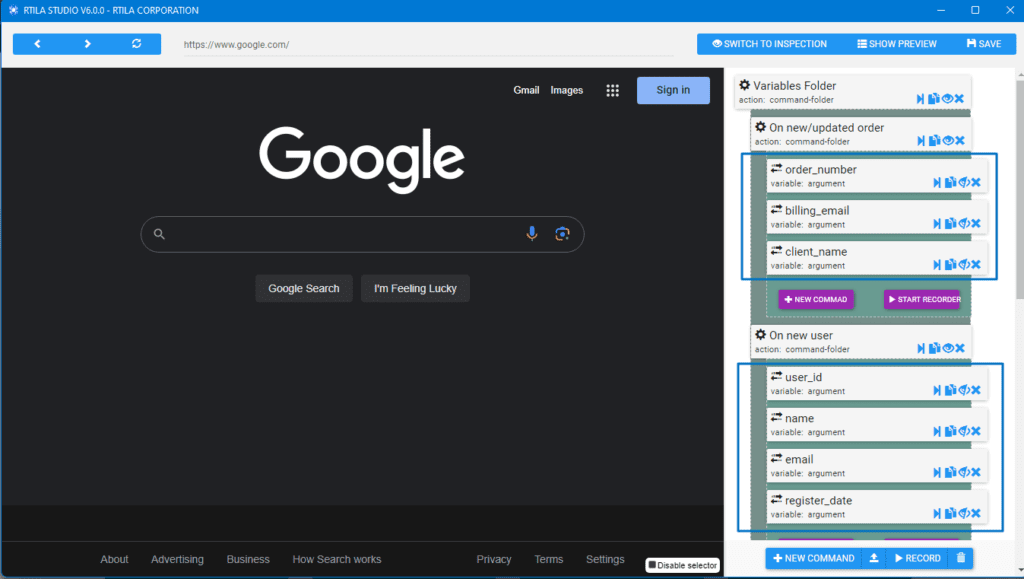This screenshot has width=1024, height=579.
Task: Go forward using the browser forward arrow
Action: pos(88,44)
